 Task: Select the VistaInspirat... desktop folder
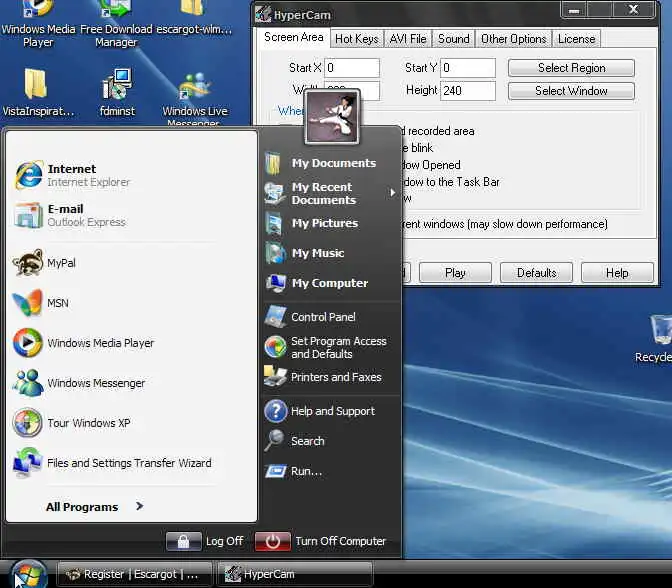point(38,92)
